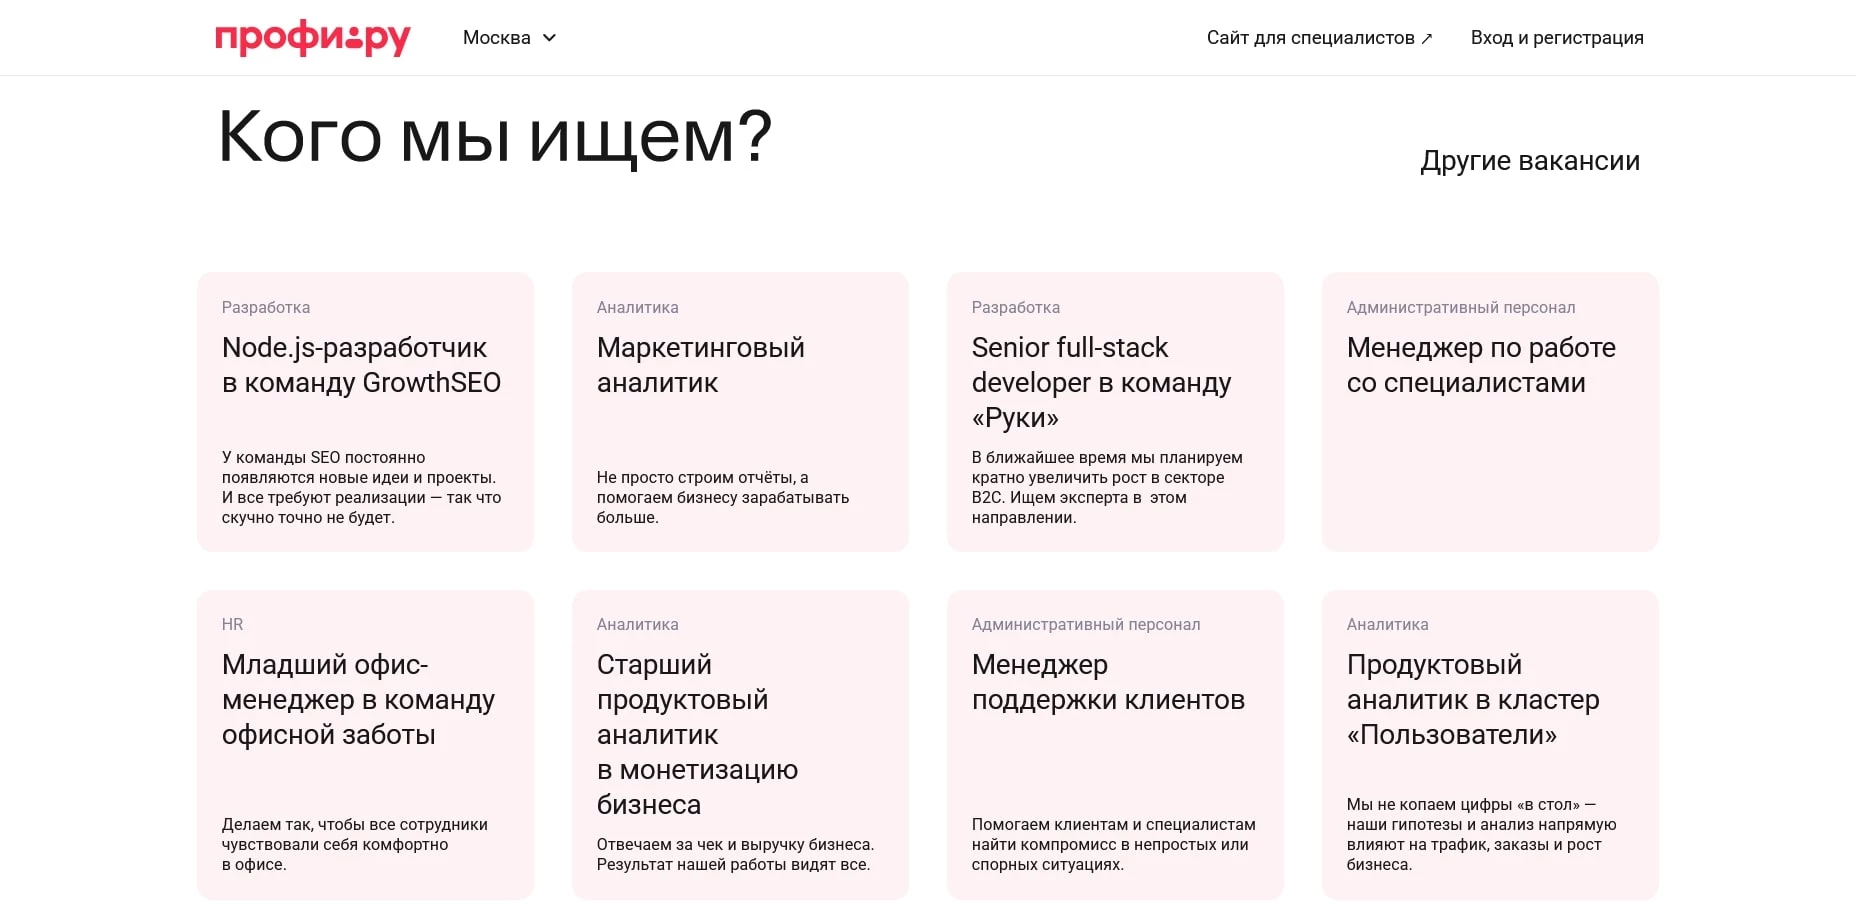This screenshot has width=1856, height=913.
Task: Open the «Другие вакансии» page
Action: tap(1530, 160)
